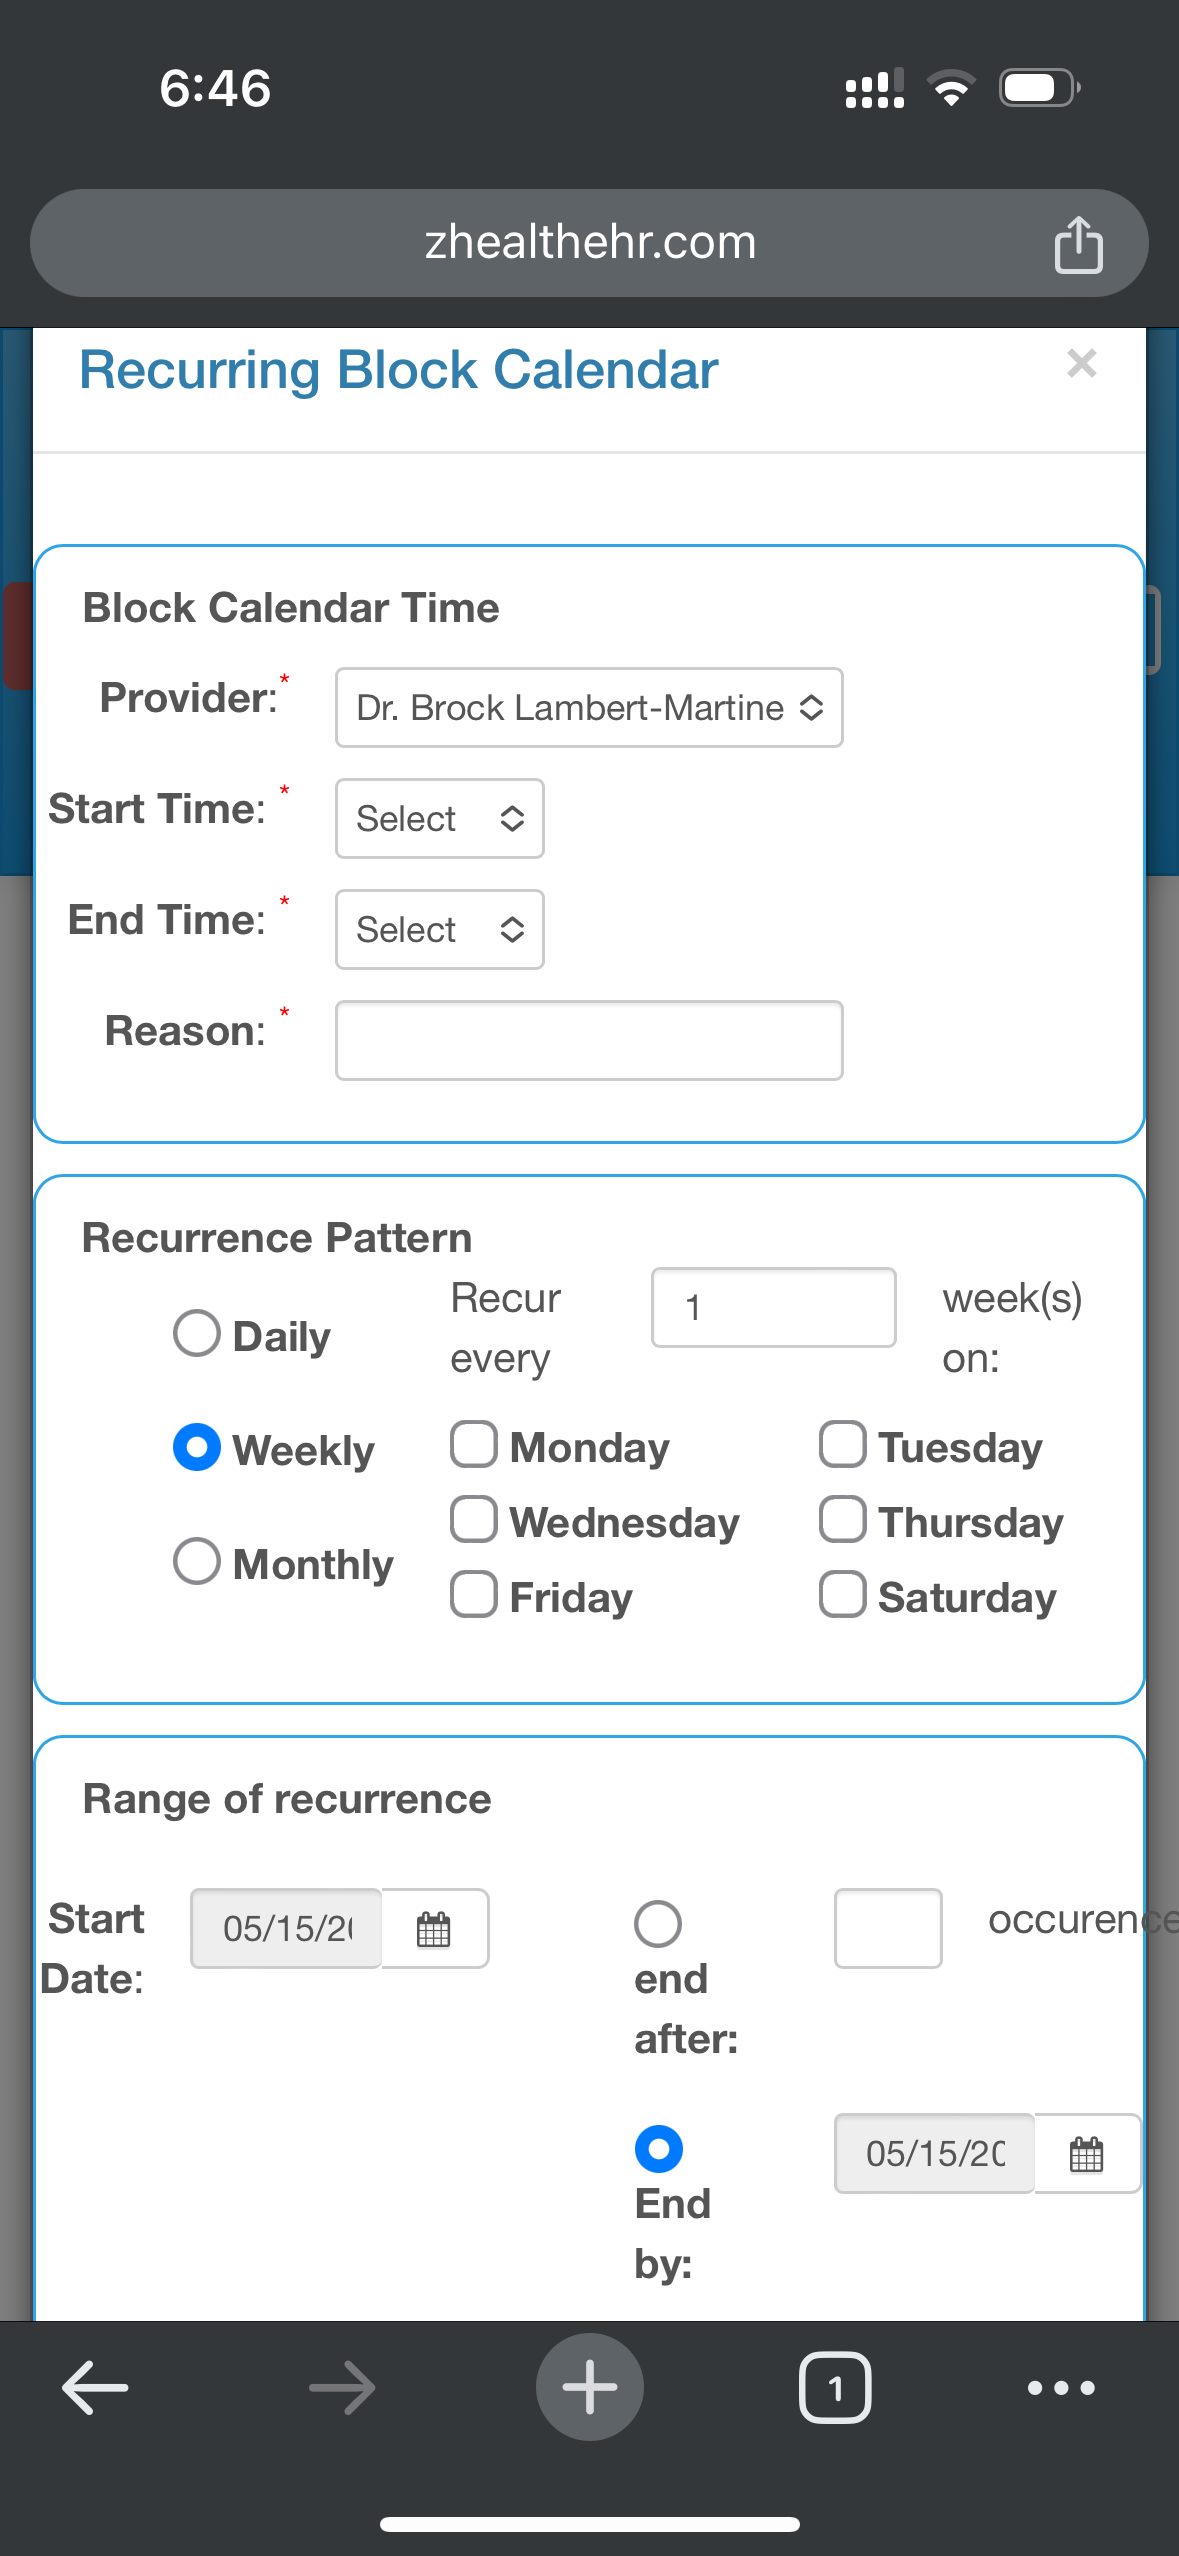Tap the zhealthehr.com address bar
The width and height of the screenshot is (1179, 2556).
pos(589,243)
